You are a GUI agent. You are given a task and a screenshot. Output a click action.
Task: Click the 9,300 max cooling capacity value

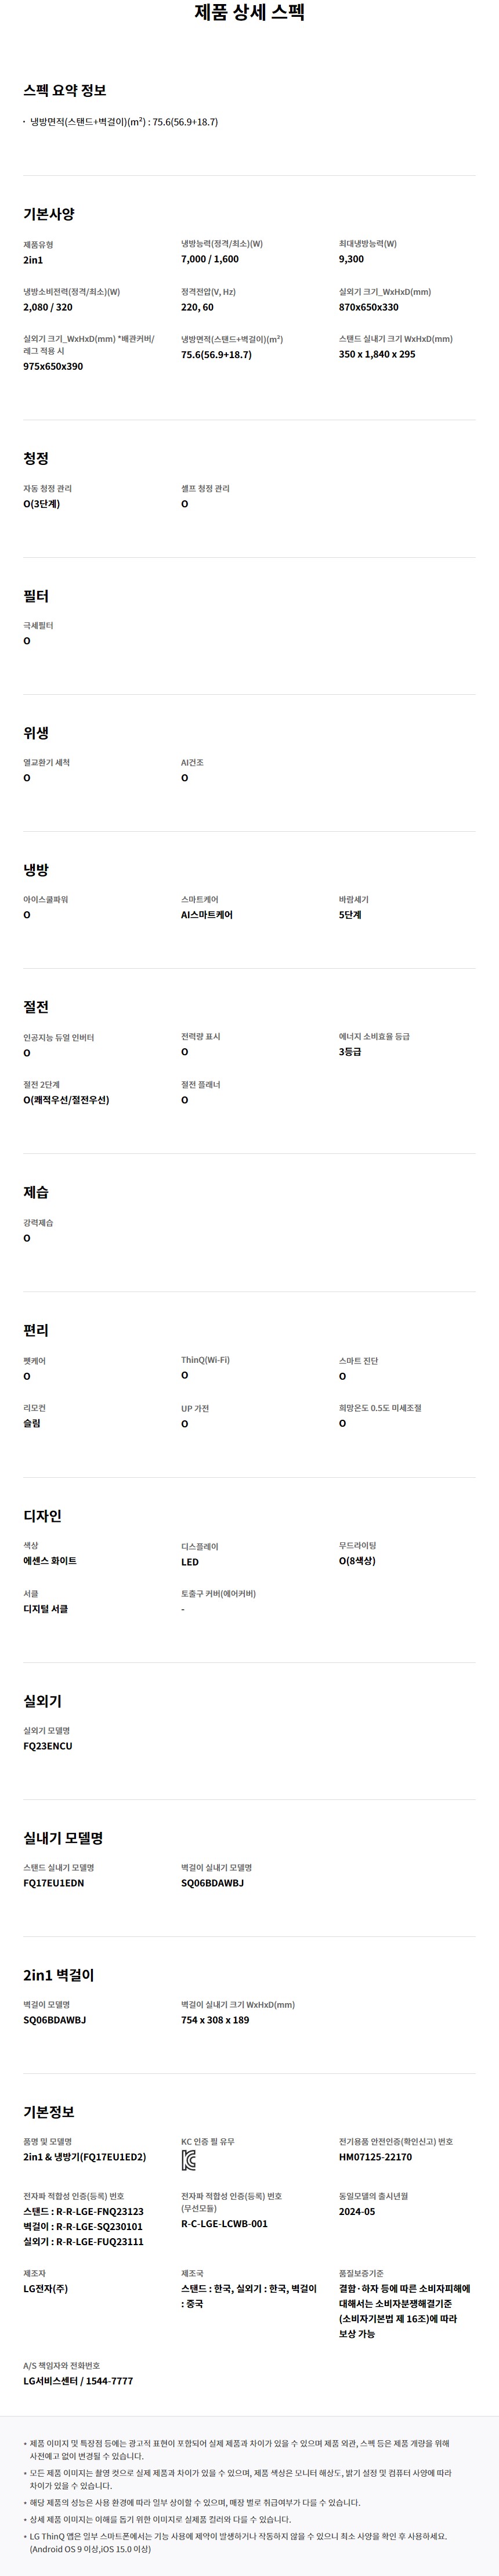coord(351,259)
